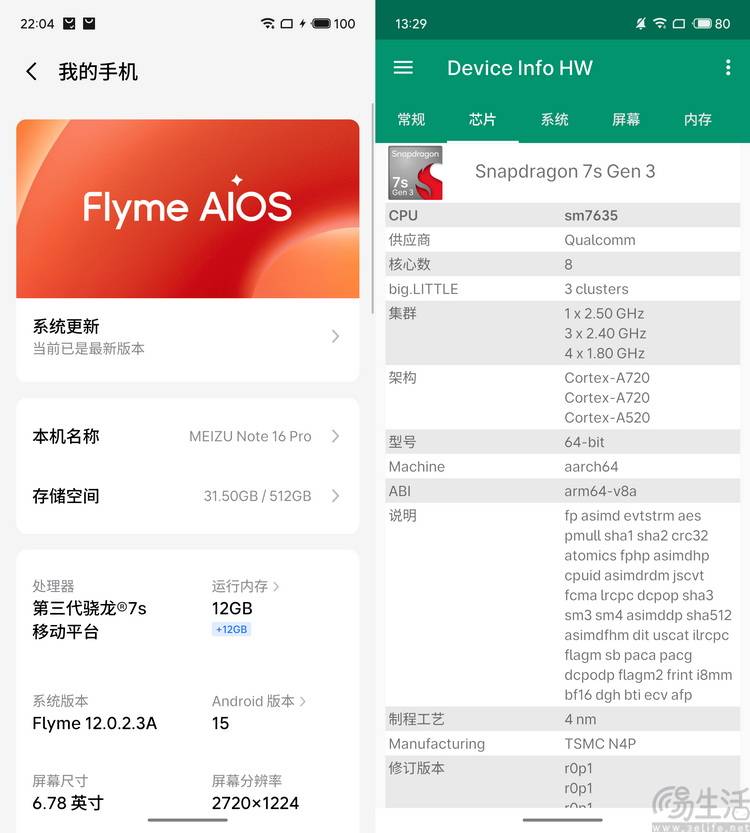The width and height of the screenshot is (750, 833).
Task: Tap the 当前已是最新版本 status text
Action: (89, 348)
